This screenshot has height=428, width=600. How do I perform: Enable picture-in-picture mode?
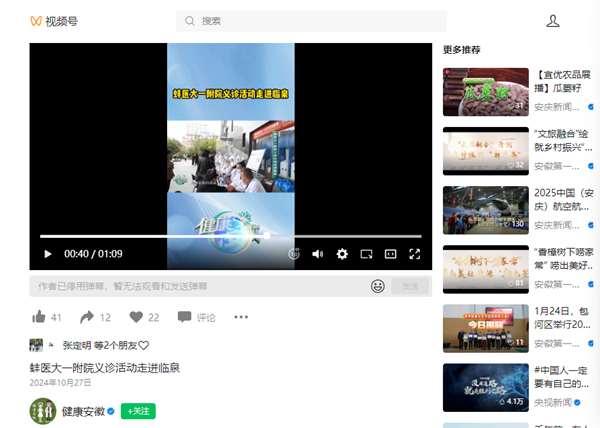click(366, 254)
